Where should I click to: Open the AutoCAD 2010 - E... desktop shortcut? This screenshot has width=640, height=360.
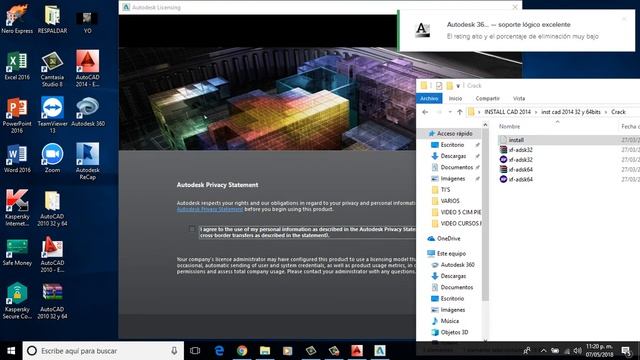[52, 255]
